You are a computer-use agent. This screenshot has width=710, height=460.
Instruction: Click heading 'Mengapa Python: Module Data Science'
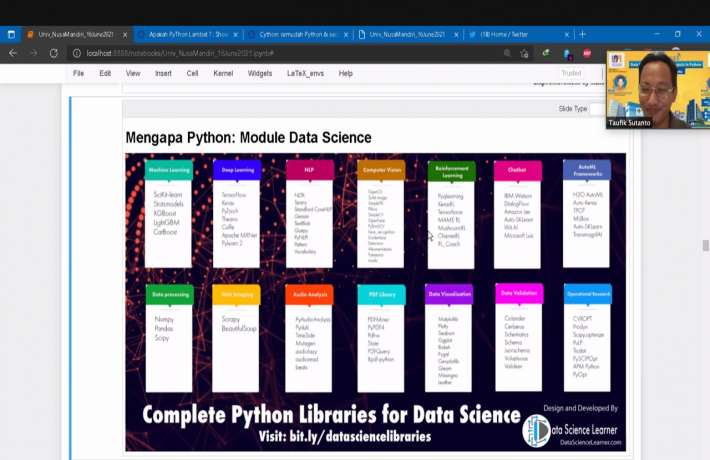(x=248, y=138)
